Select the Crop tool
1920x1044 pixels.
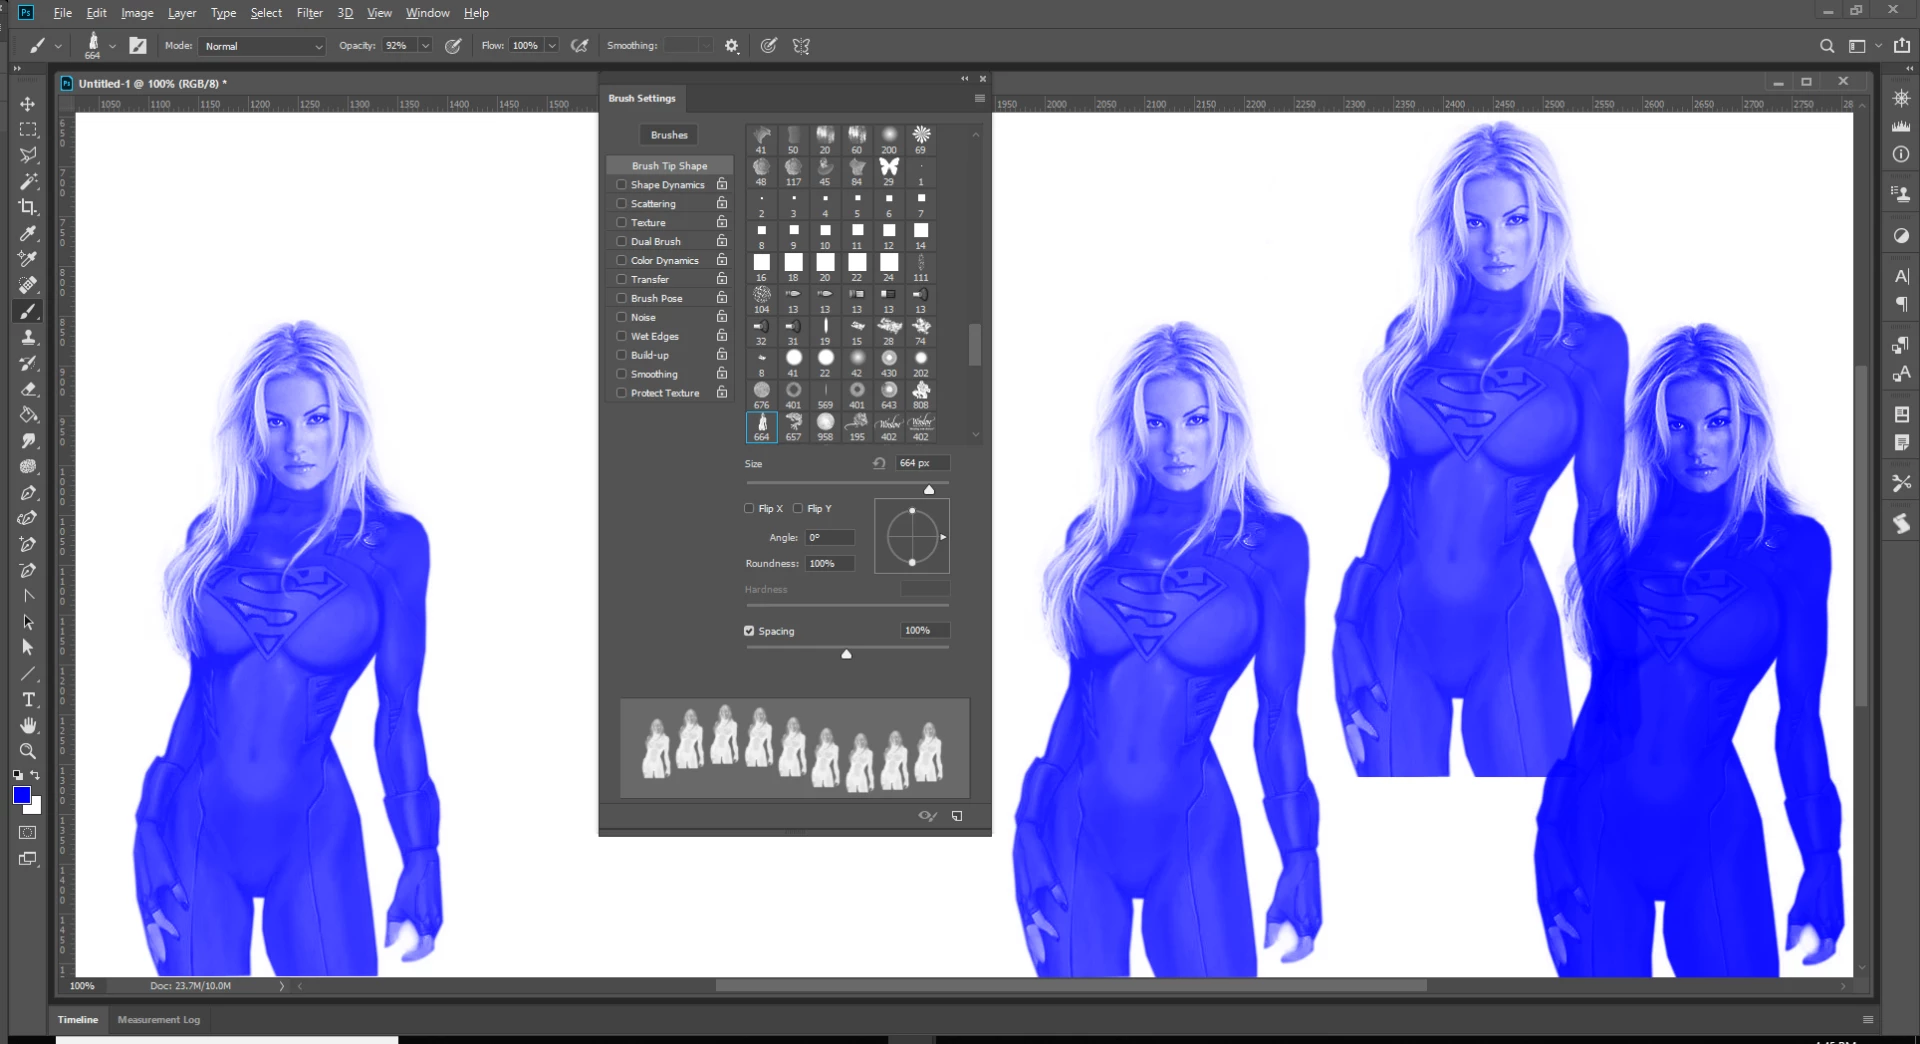(28, 207)
